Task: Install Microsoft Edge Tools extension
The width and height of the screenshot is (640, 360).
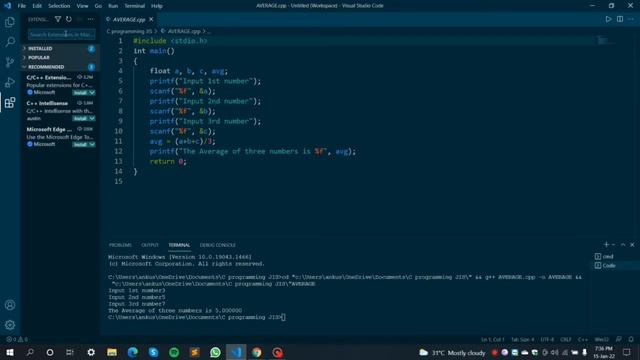Action: tap(80, 144)
